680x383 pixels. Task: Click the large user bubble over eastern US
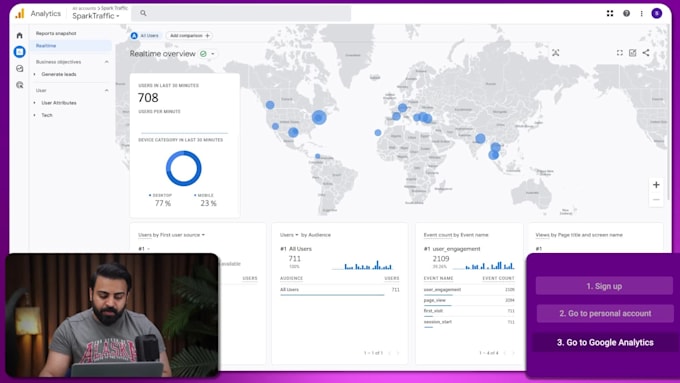click(x=319, y=117)
